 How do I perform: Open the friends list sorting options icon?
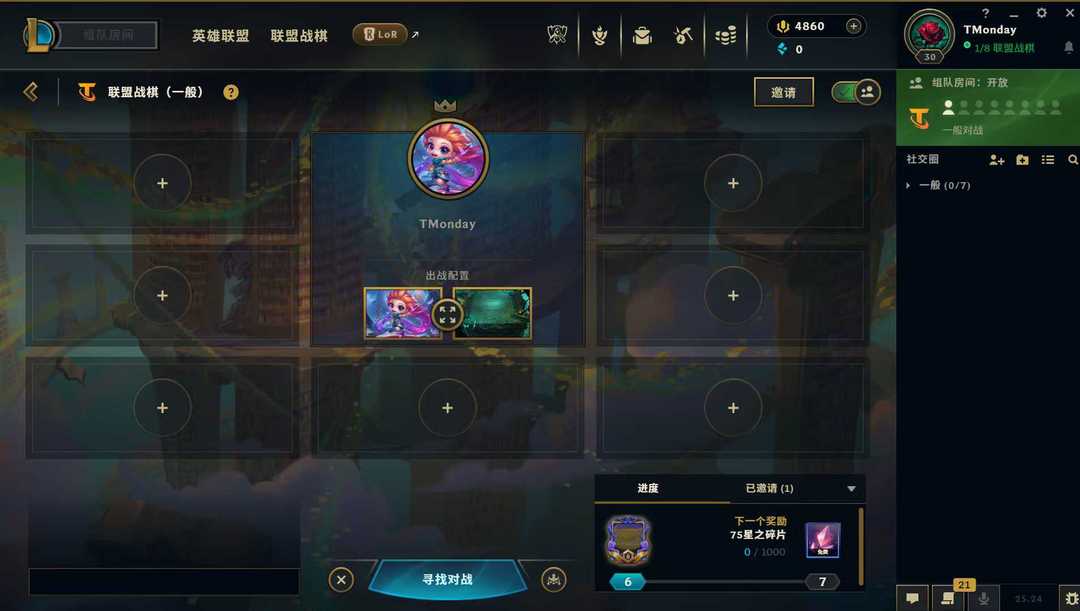(x=1048, y=160)
